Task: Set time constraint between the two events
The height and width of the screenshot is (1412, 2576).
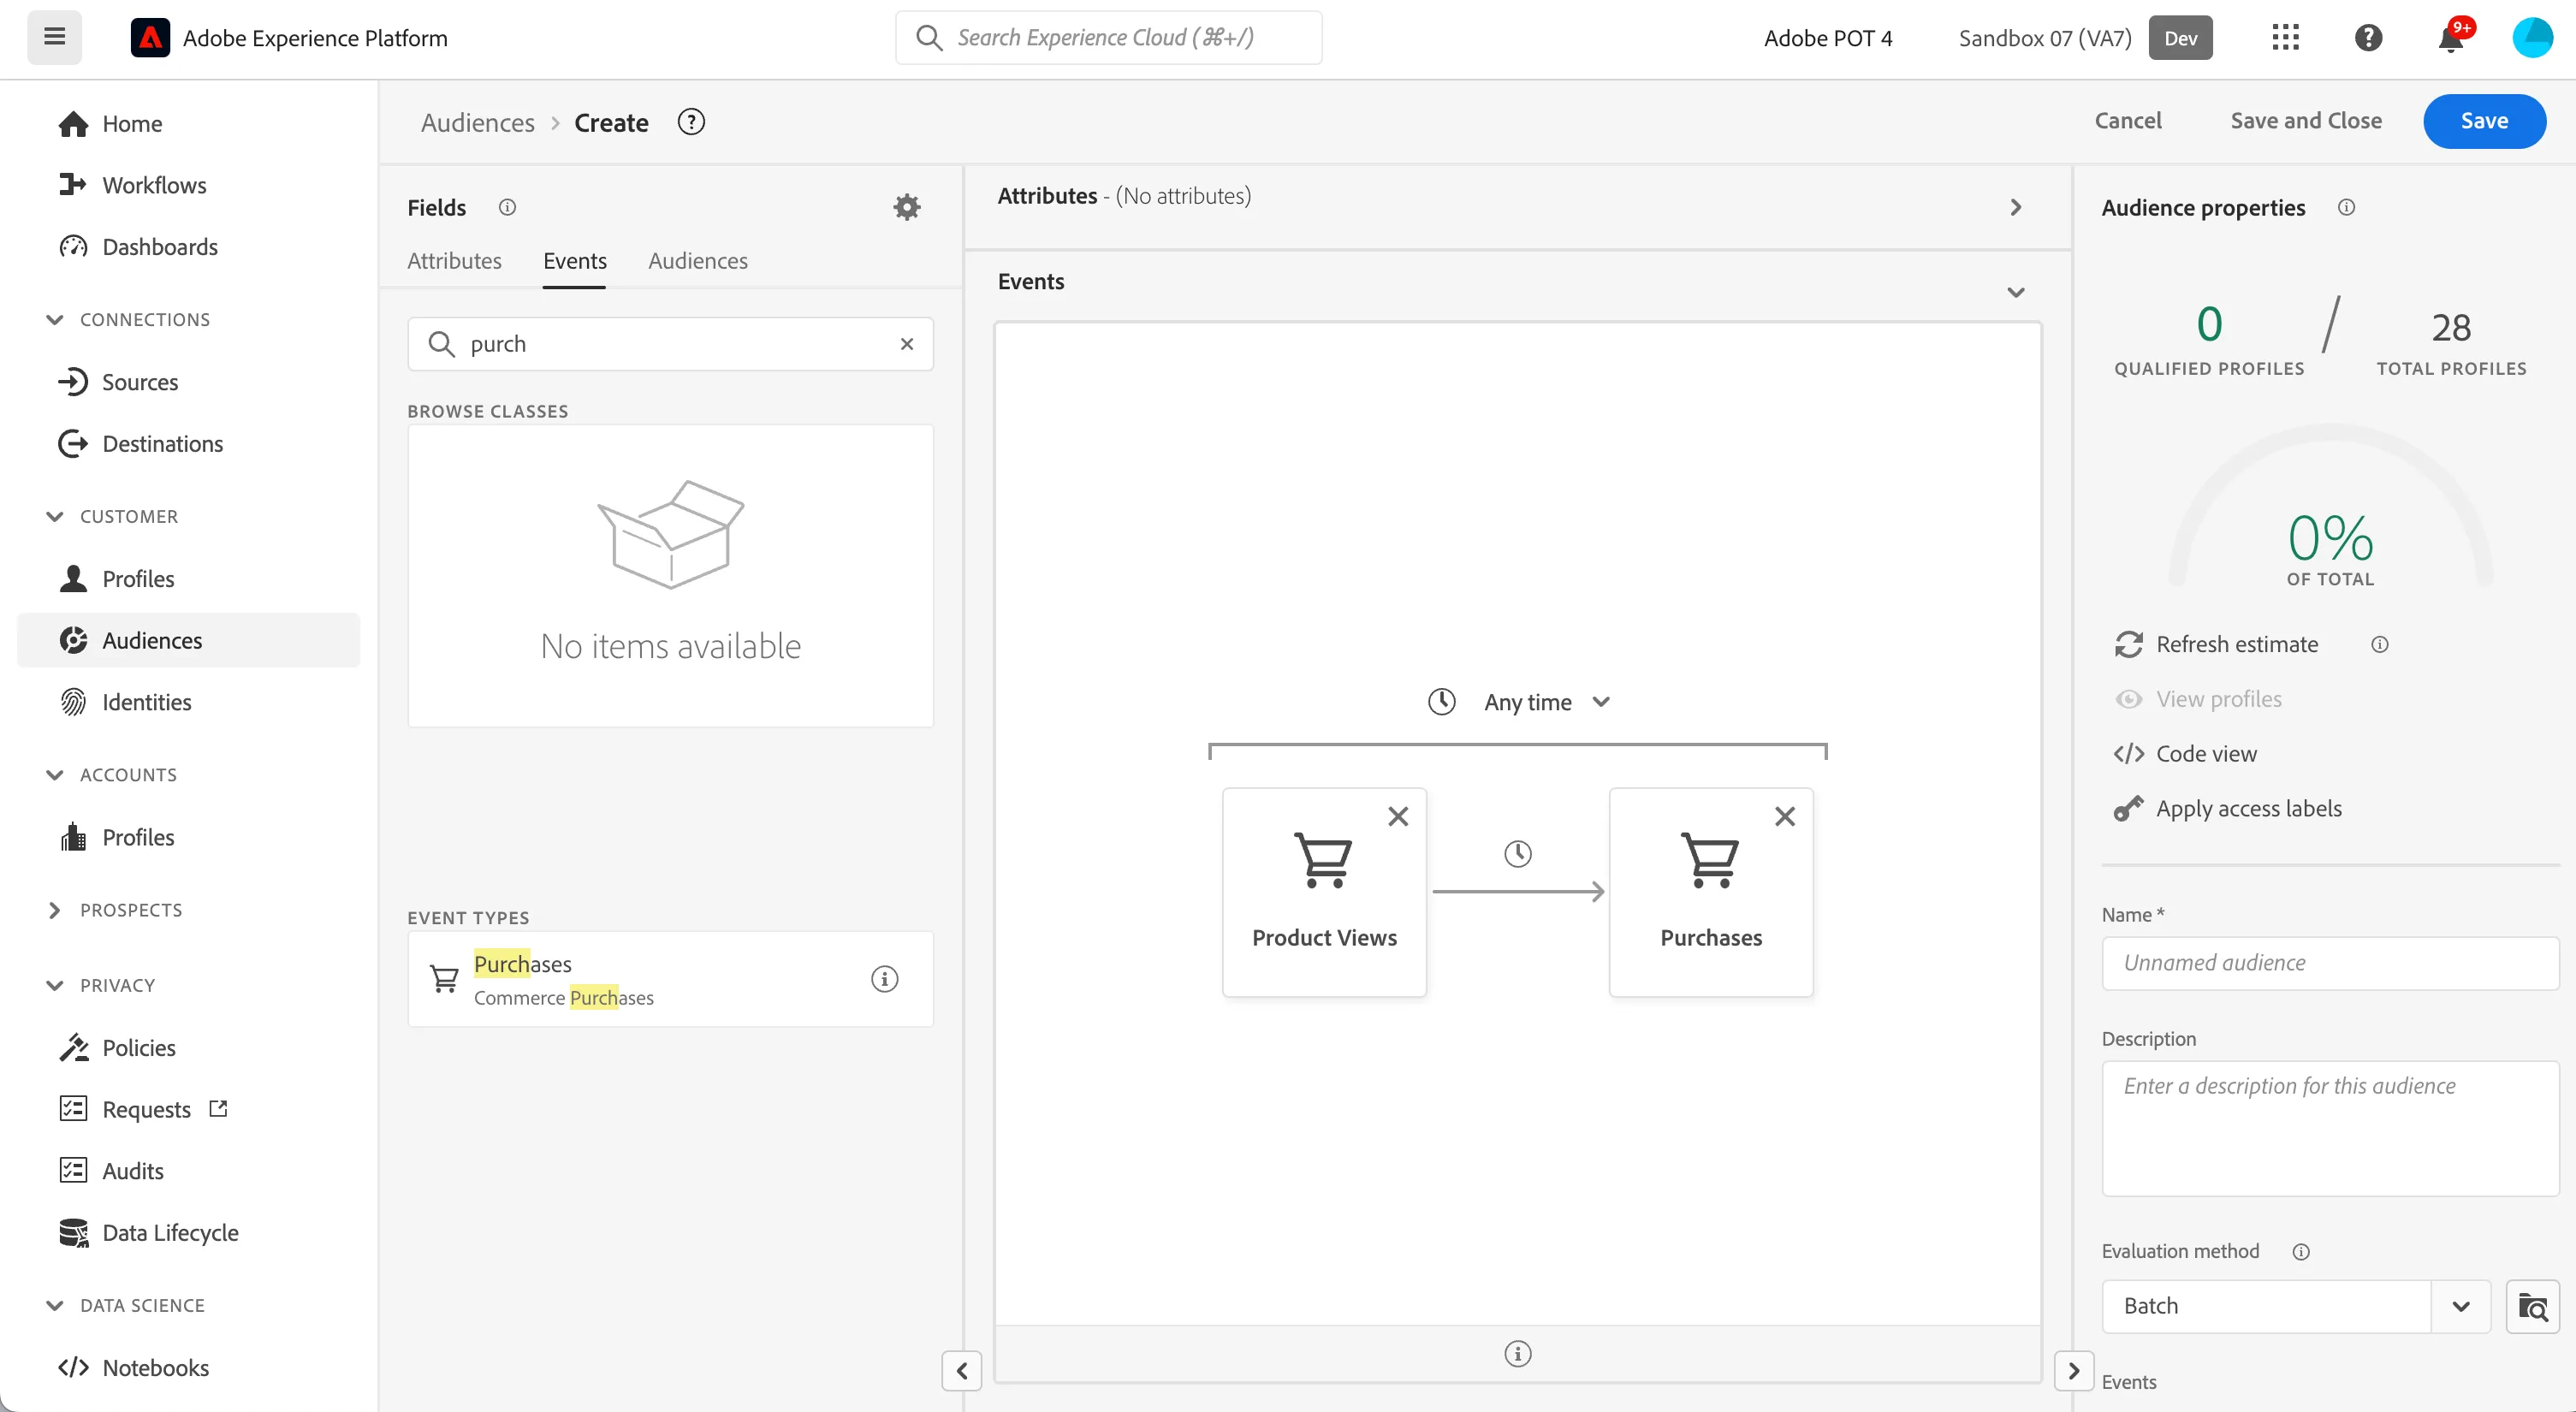Action: tap(1518, 854)
